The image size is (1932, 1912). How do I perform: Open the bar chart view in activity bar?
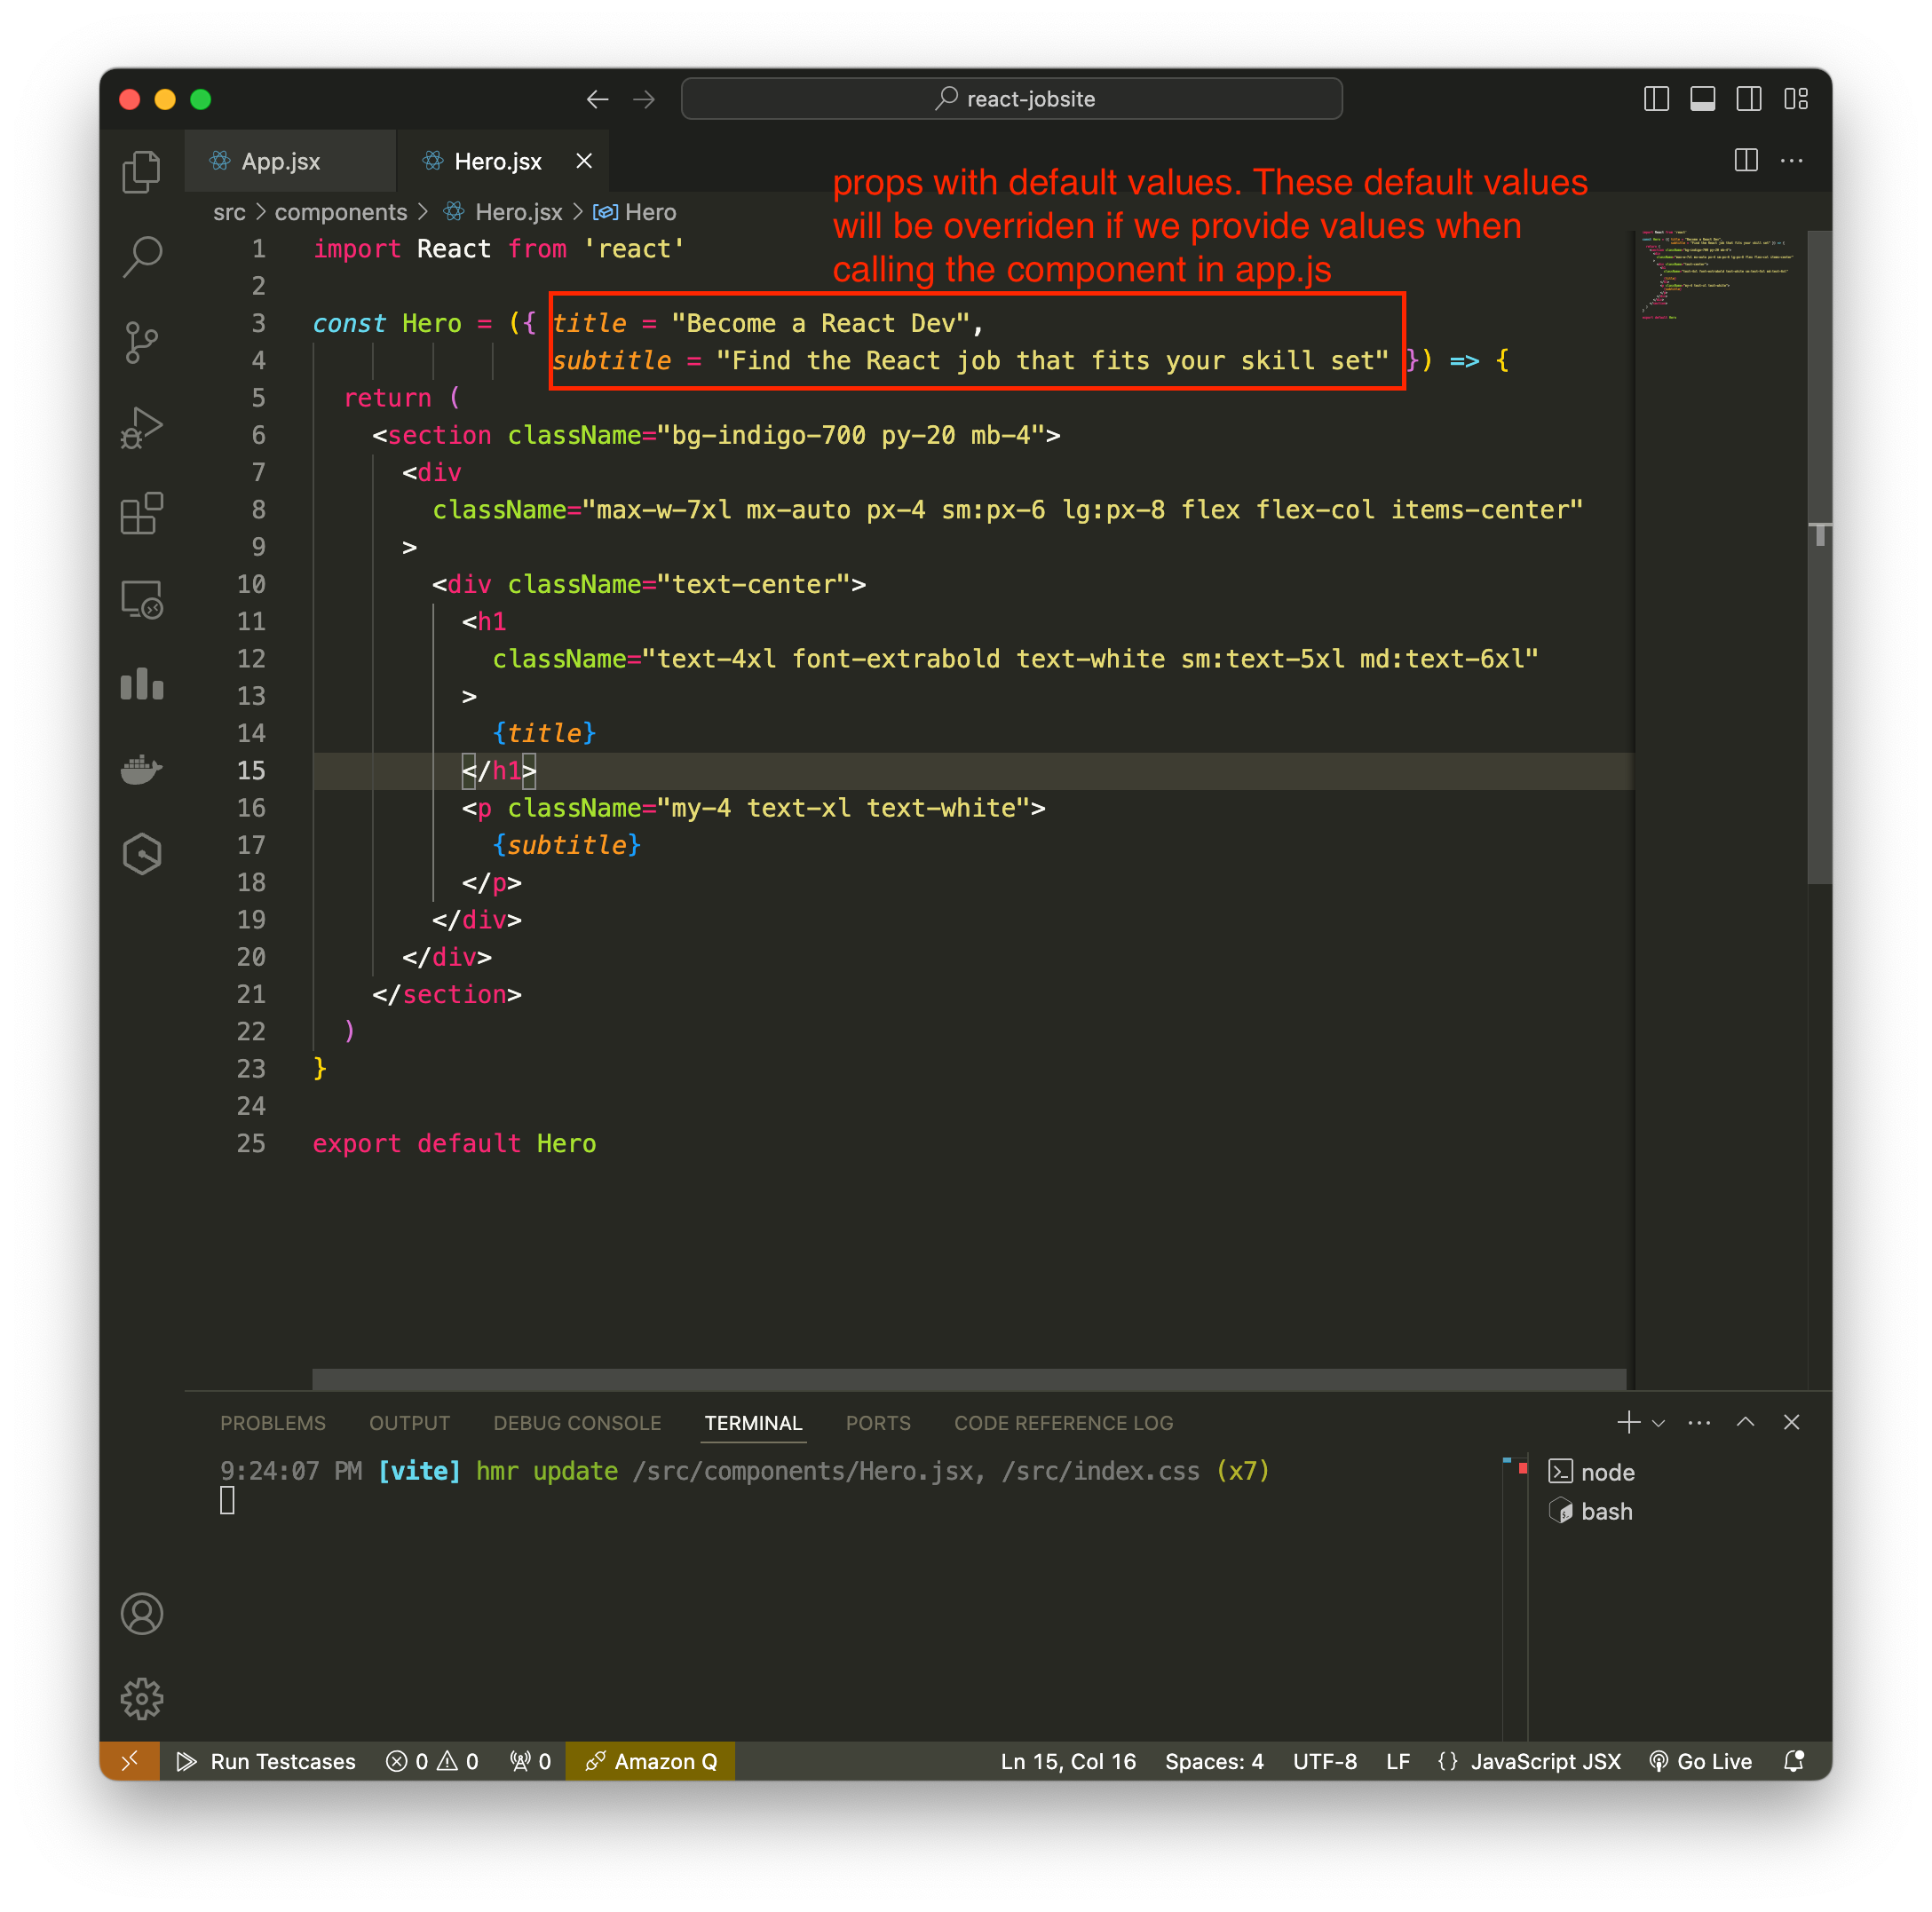point(141,685)
